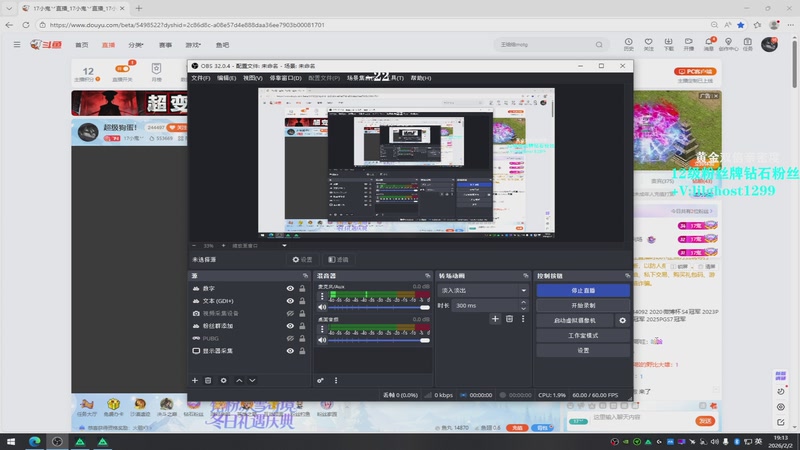Screen dimensions: 800x450
Task: Pop out the Controls dock icon
Action: pos(627,276)
